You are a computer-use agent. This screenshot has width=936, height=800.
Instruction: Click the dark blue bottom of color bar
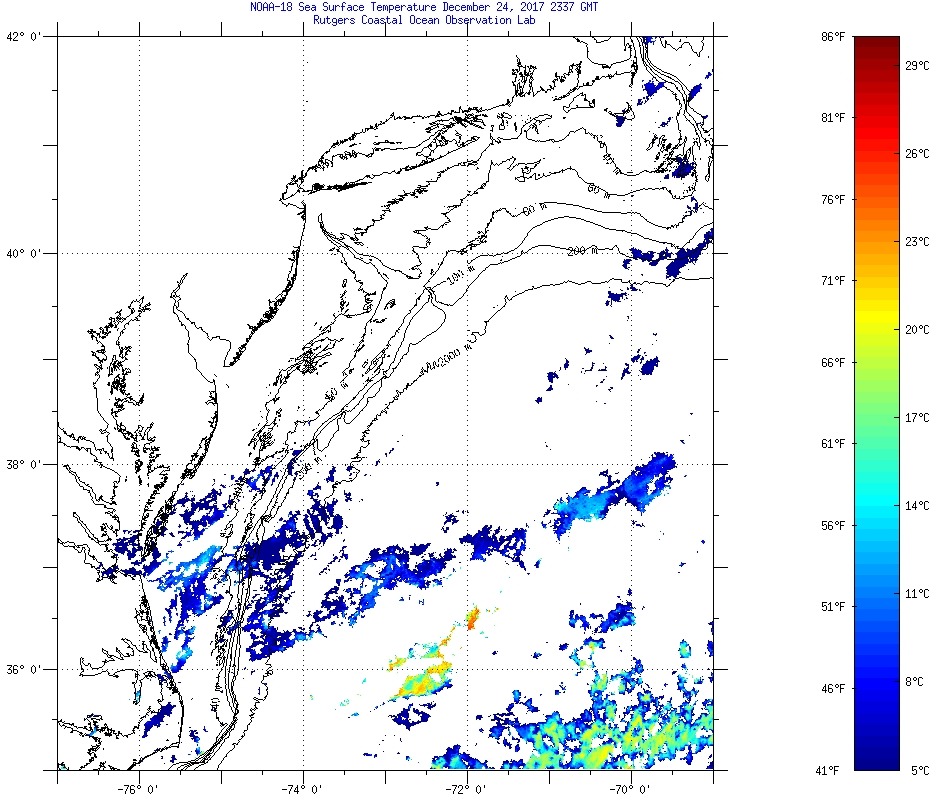click(x=877, y=760)
